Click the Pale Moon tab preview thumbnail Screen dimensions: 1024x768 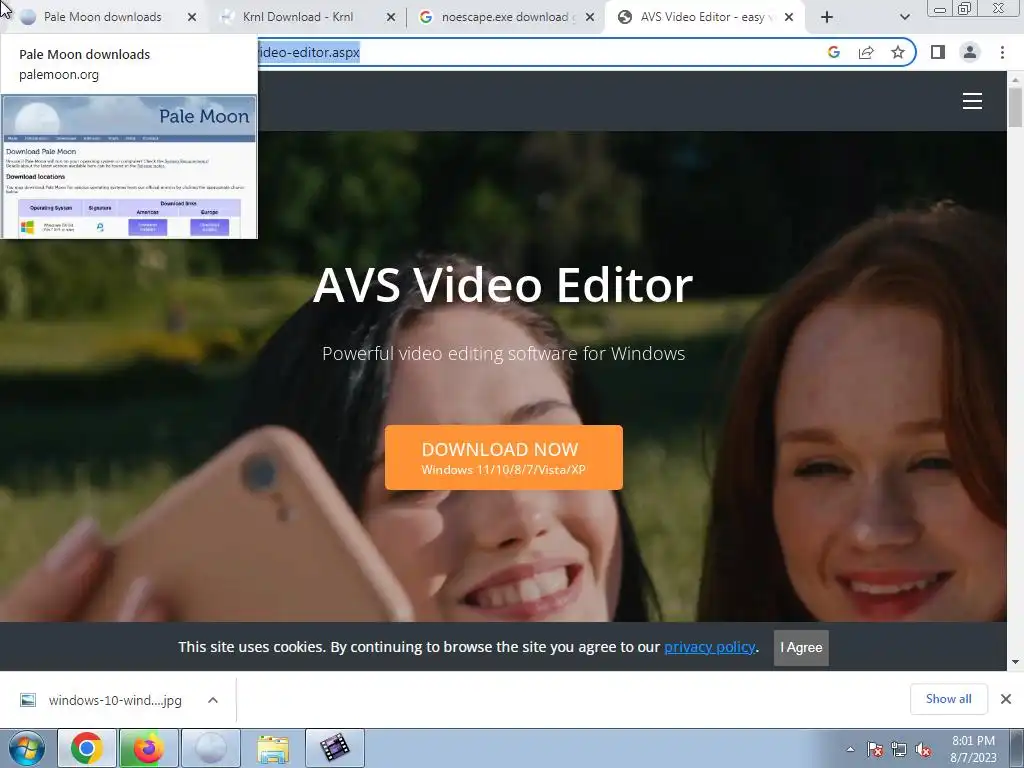(129, 167)
